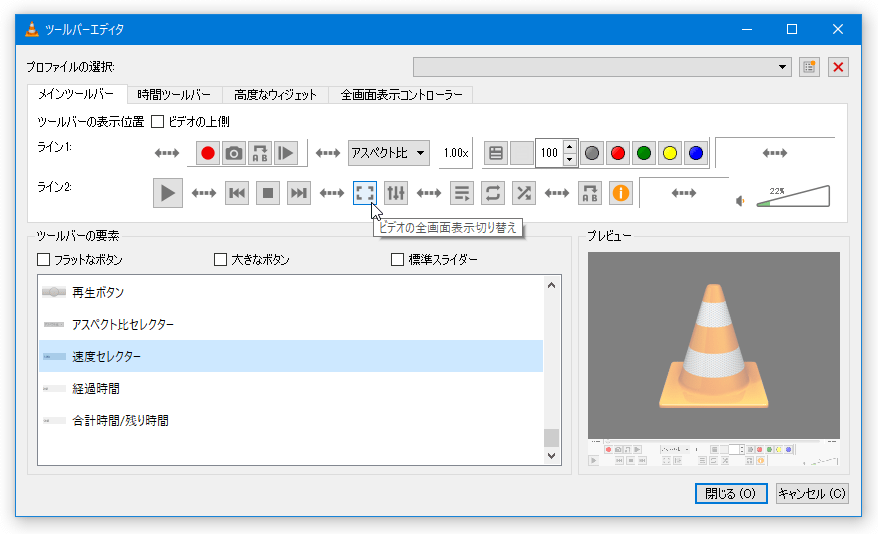Open the アスペクト比 dropdown

pos(389,153)
